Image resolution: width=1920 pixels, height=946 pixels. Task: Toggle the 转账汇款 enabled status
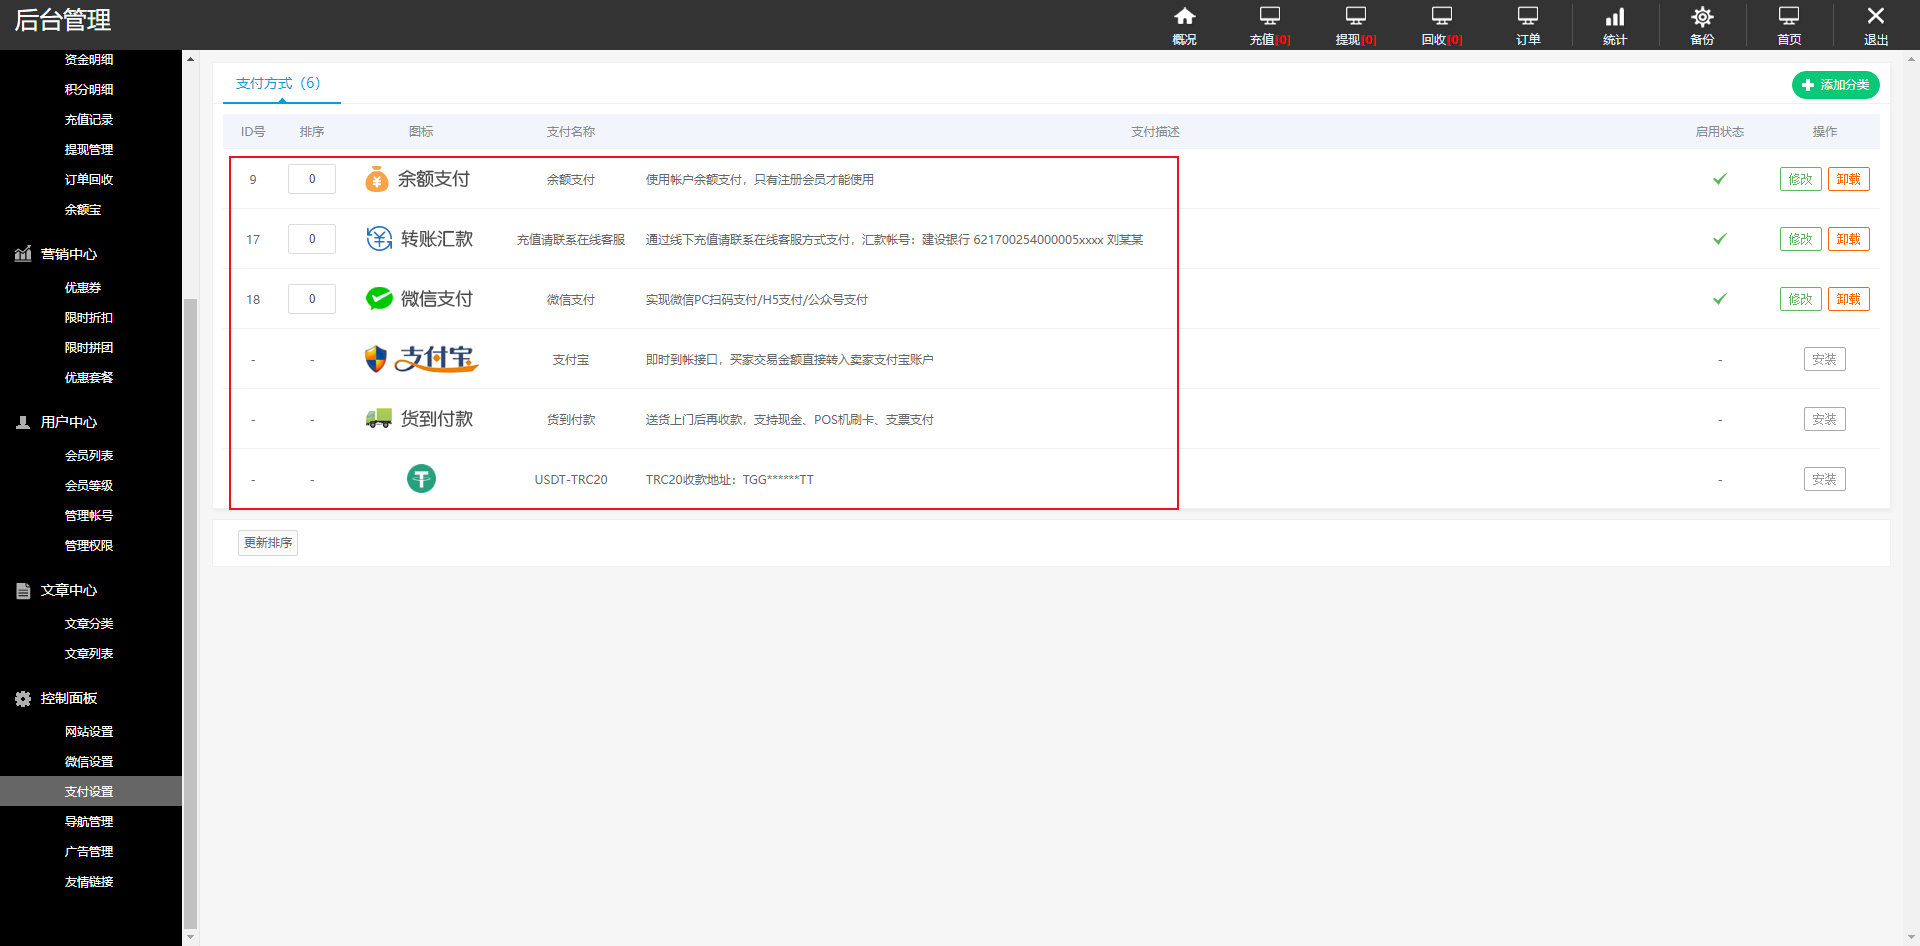pos(1719,239)
